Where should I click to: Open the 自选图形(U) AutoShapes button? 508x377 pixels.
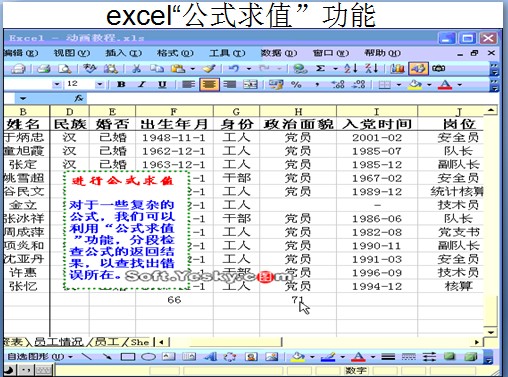[39, 357]
